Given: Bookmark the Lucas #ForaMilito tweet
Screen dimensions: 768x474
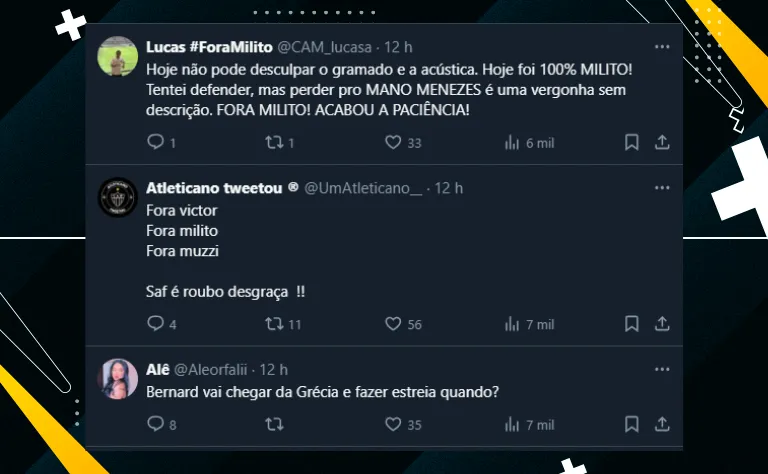Looking at the screenshot, I should [x=632, y=142].
